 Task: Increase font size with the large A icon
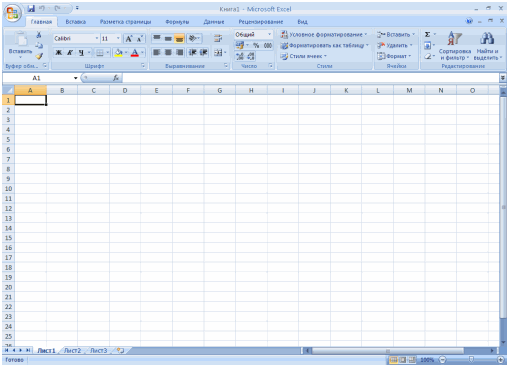pos(129,39)
